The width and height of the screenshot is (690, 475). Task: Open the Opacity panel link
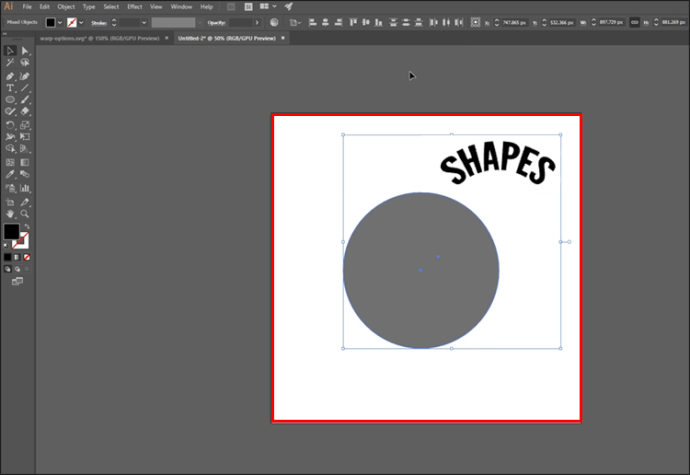tap(216, 22)
